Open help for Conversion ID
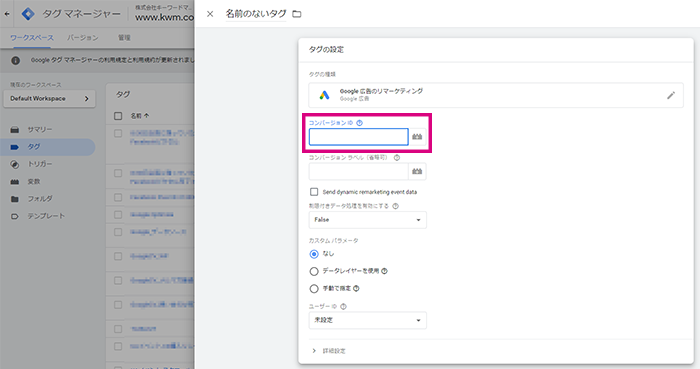Image resolution: width=700 pixels, height=369 pixels. 359,123
